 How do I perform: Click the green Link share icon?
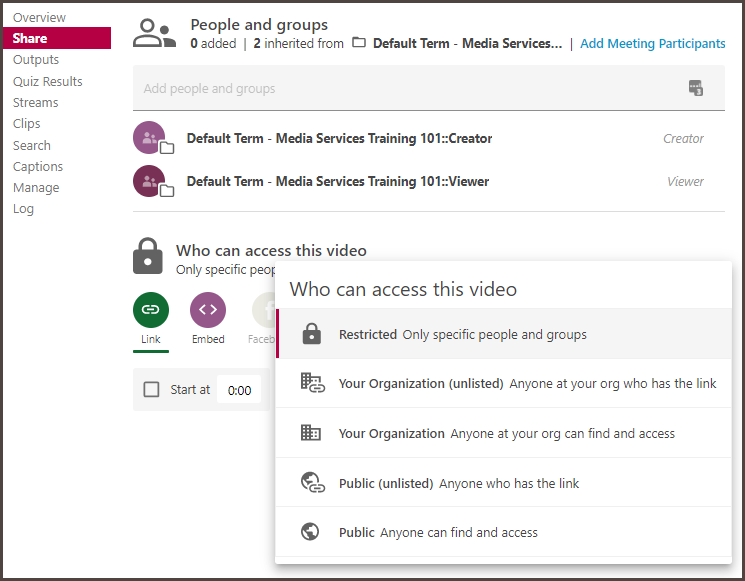tap(150, 310)
